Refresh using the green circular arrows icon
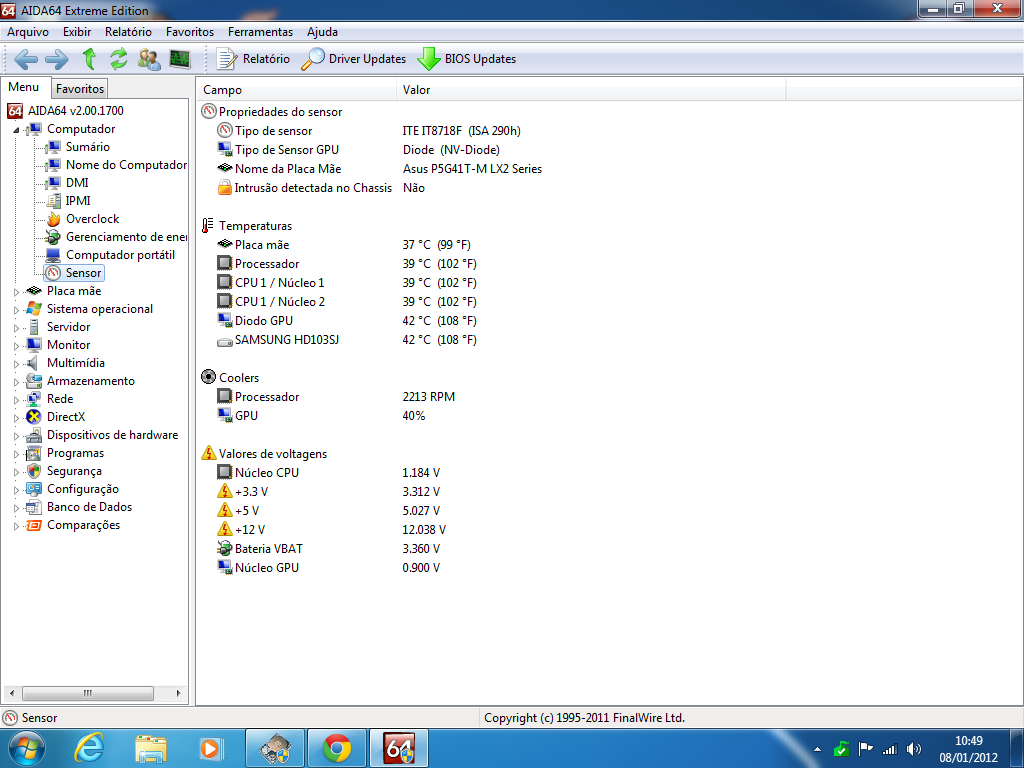This screenshot has height=768, width=1024. 119,59
